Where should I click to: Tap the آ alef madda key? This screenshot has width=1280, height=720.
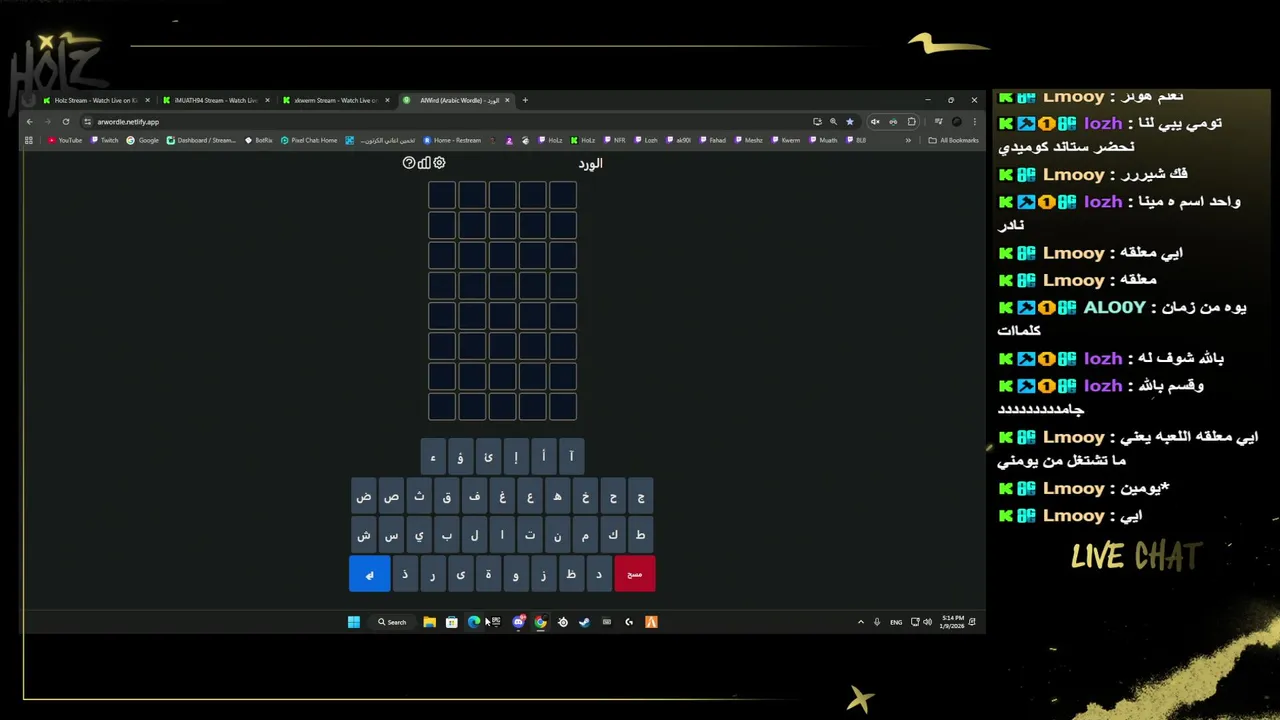[x=571, y=457]
